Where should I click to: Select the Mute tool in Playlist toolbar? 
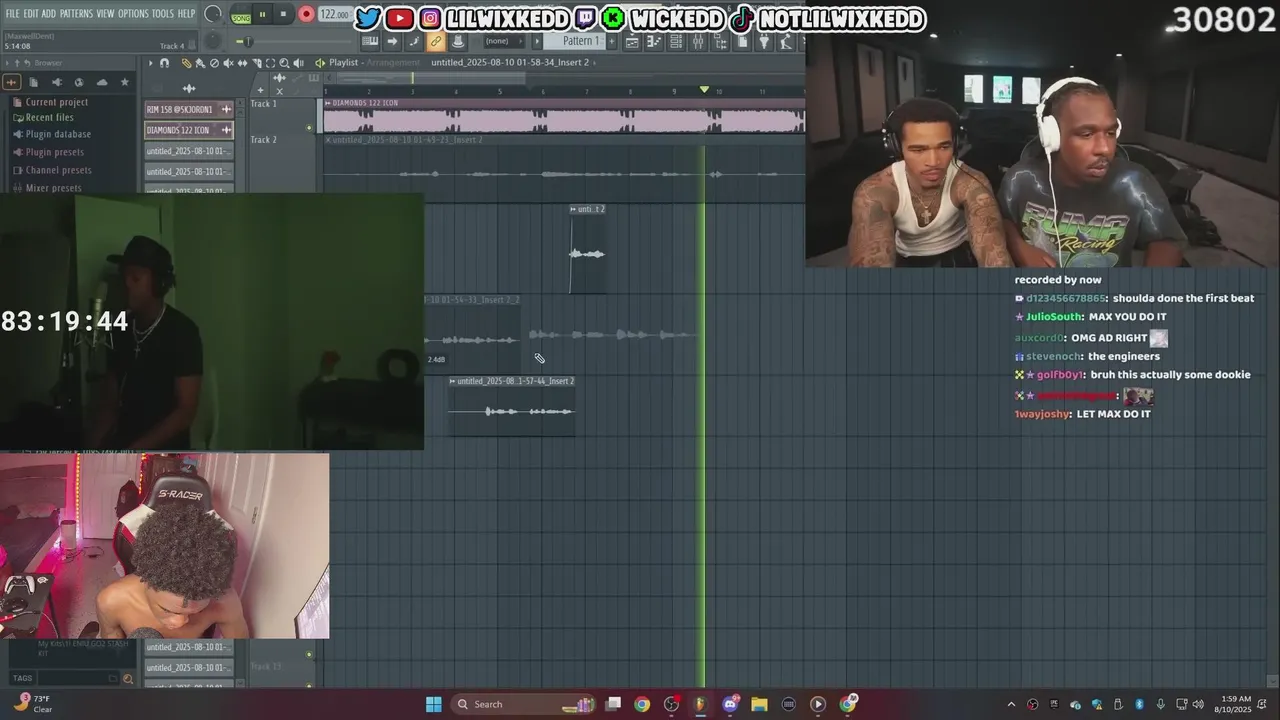228,63
